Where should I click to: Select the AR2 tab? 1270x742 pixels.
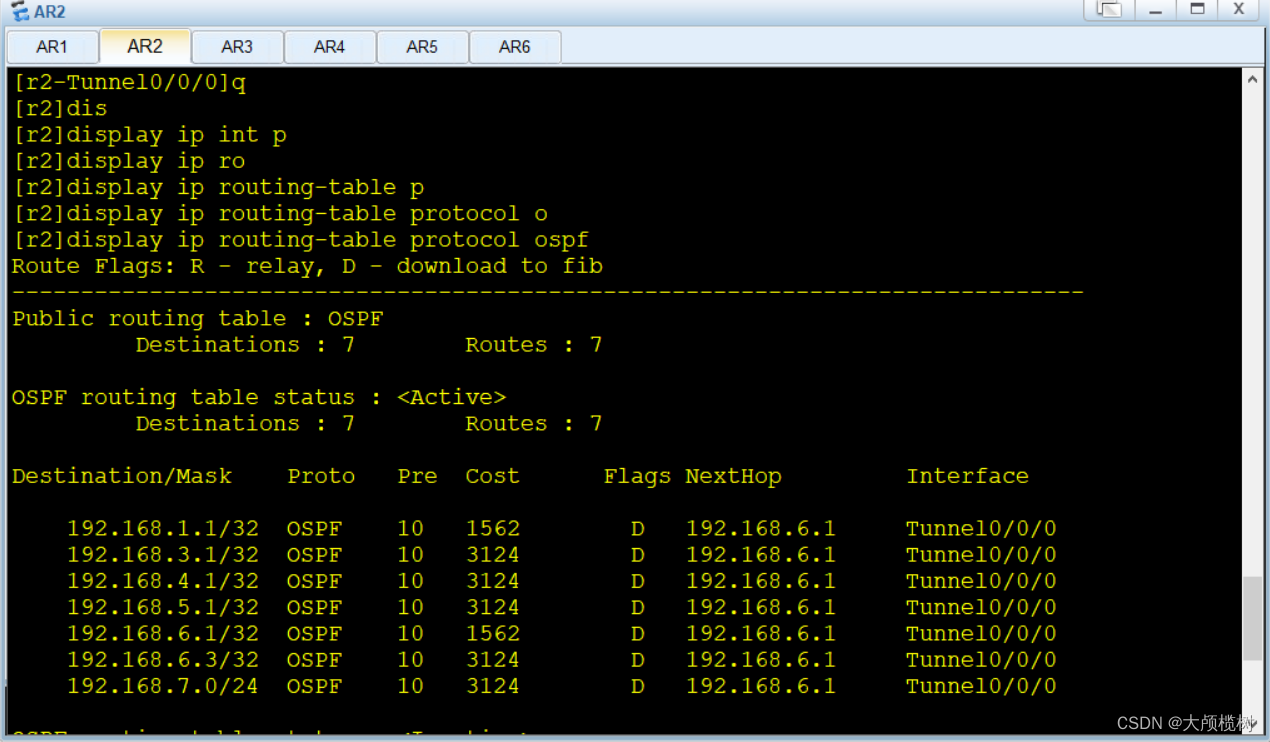click(x=145, y=46)
